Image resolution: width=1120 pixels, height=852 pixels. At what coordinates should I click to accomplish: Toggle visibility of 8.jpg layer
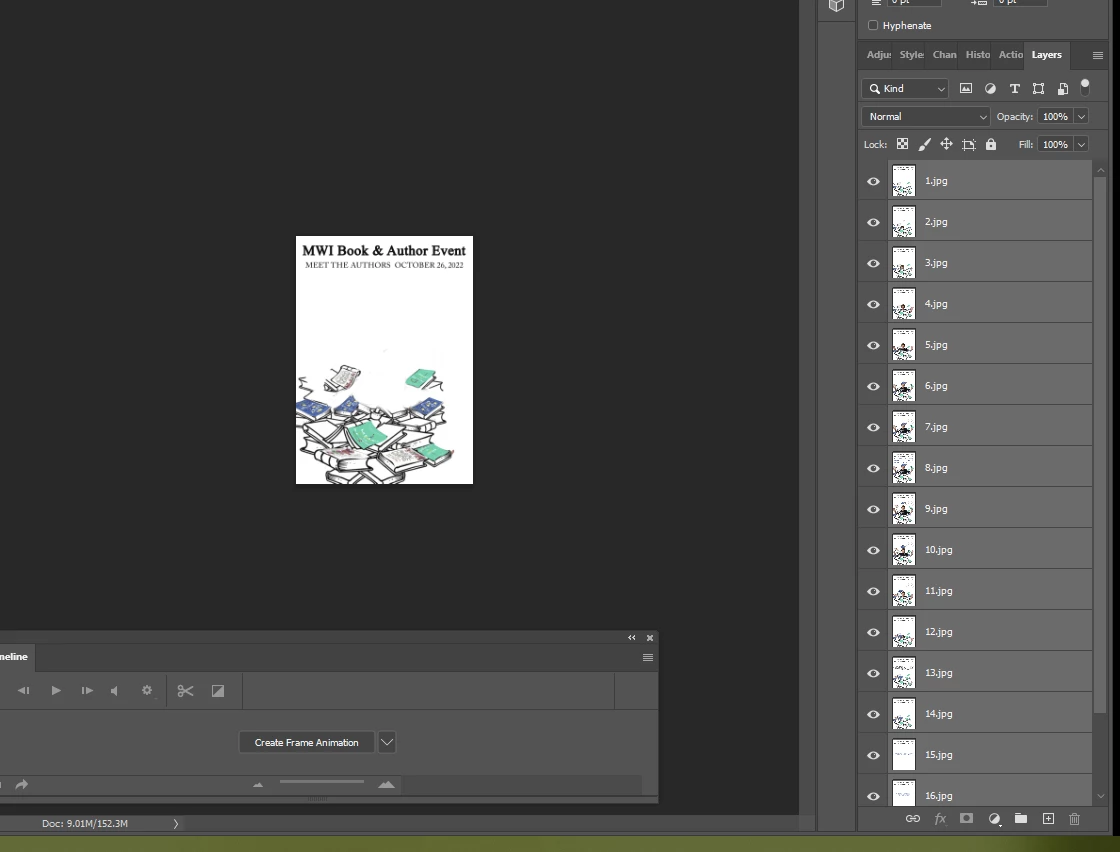tap(874, 468)
